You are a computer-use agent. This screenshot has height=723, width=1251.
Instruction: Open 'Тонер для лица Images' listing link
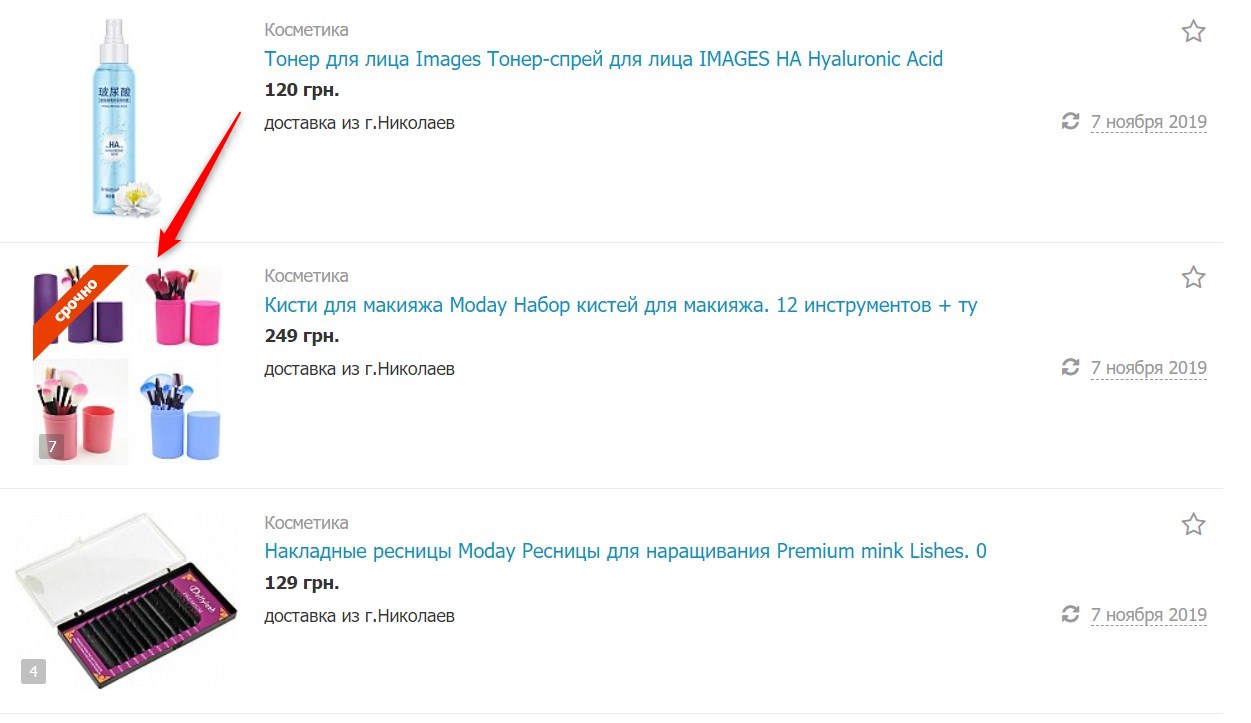(x=603, y=59)
